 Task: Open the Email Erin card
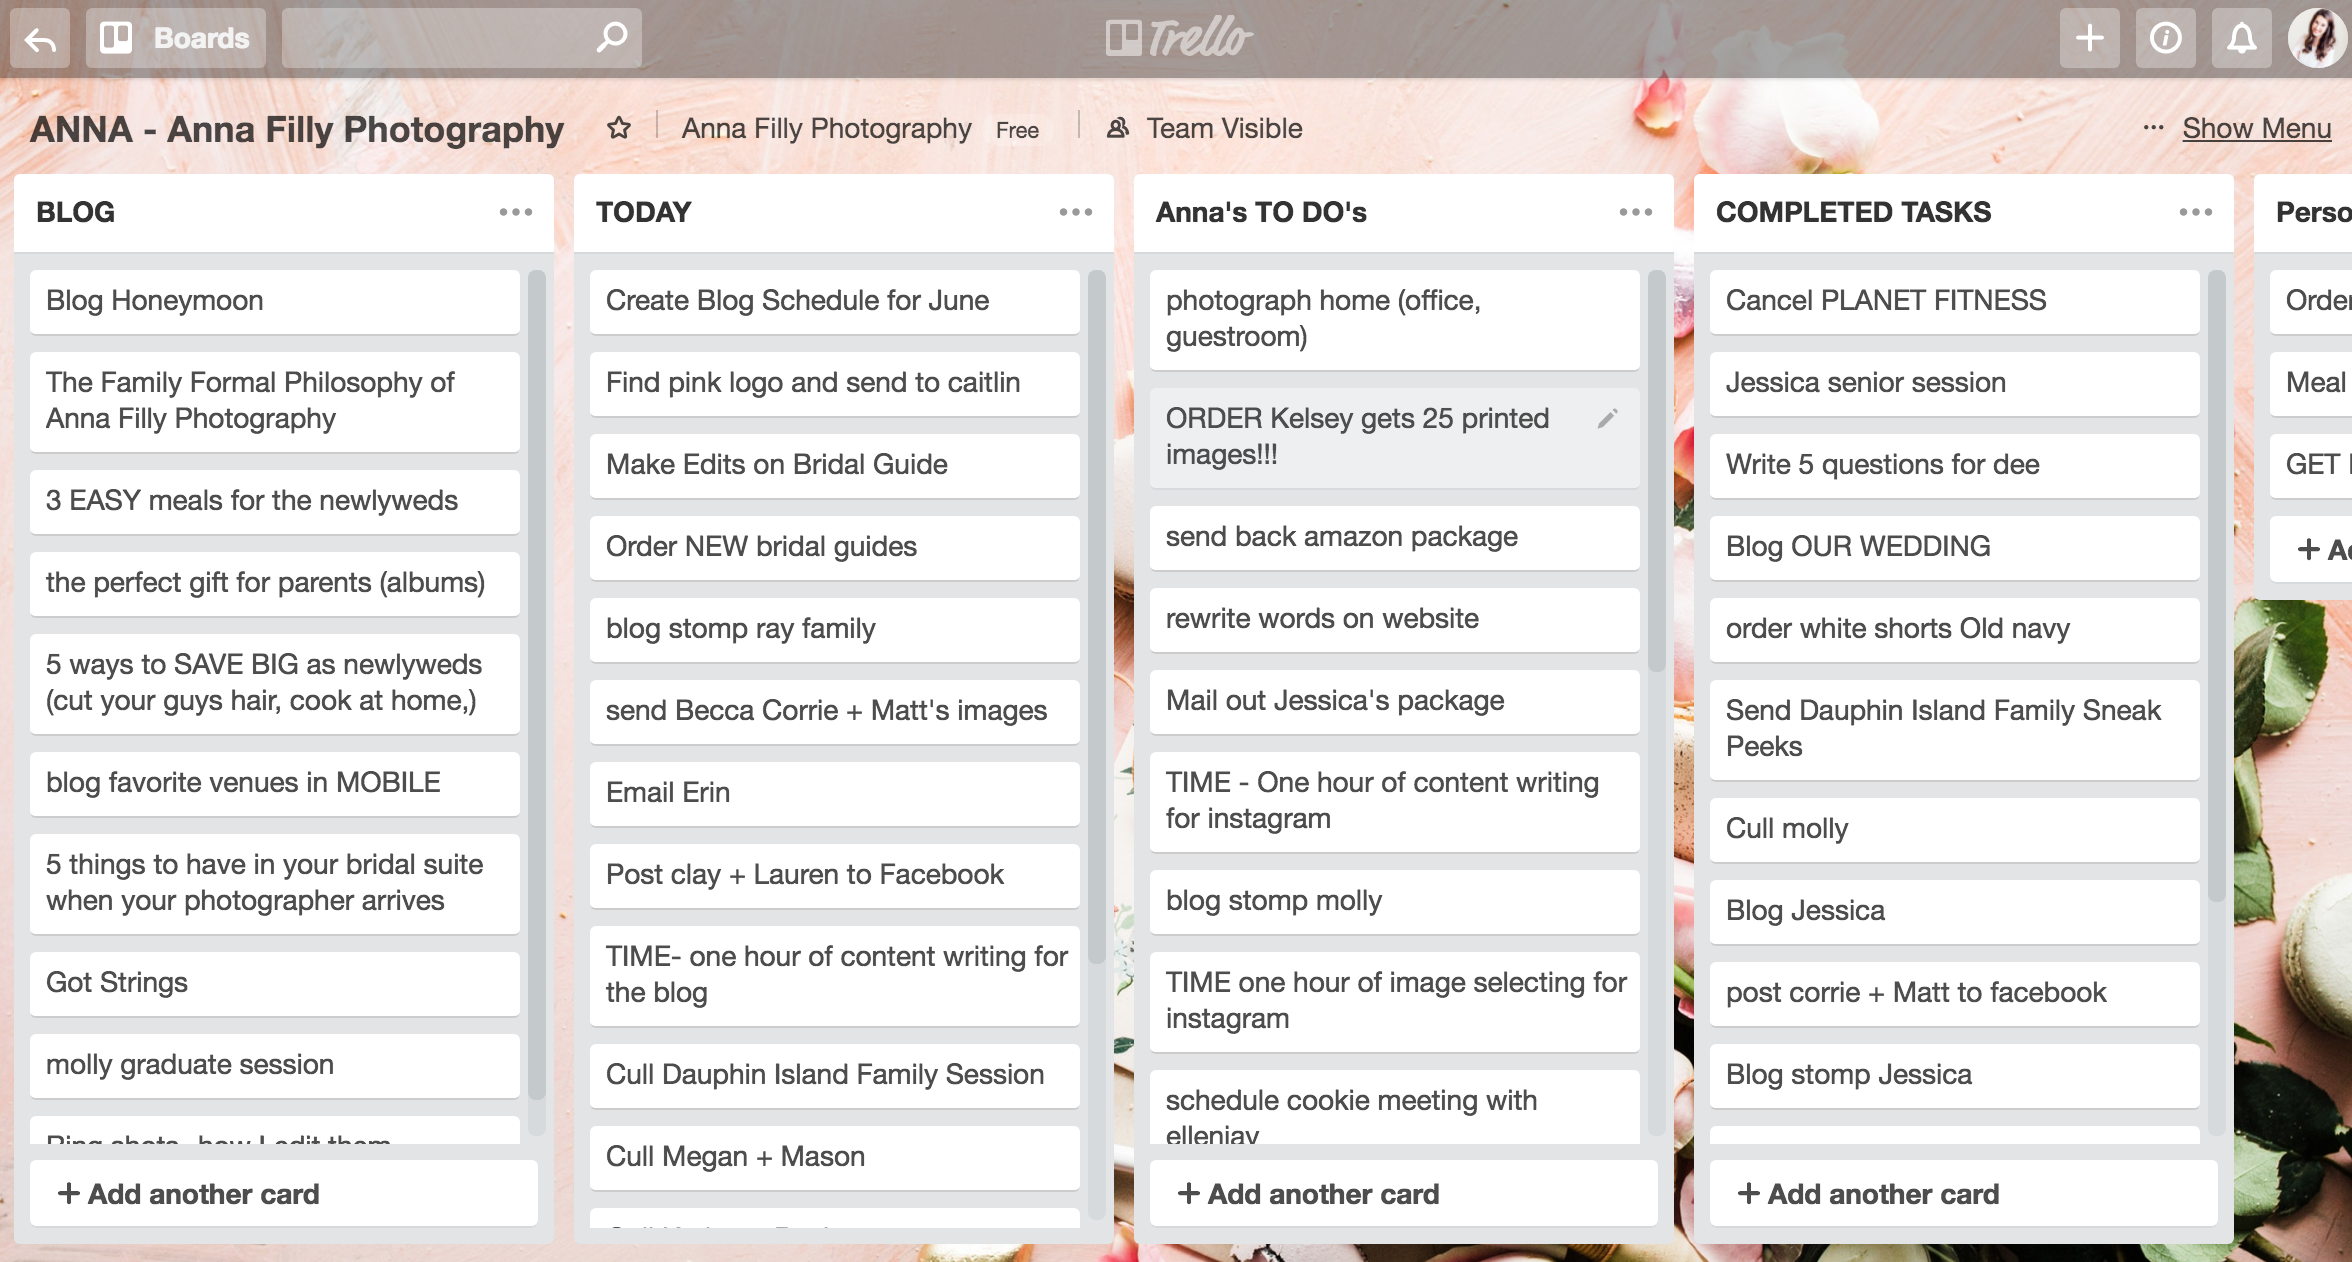tap(835, 793)
